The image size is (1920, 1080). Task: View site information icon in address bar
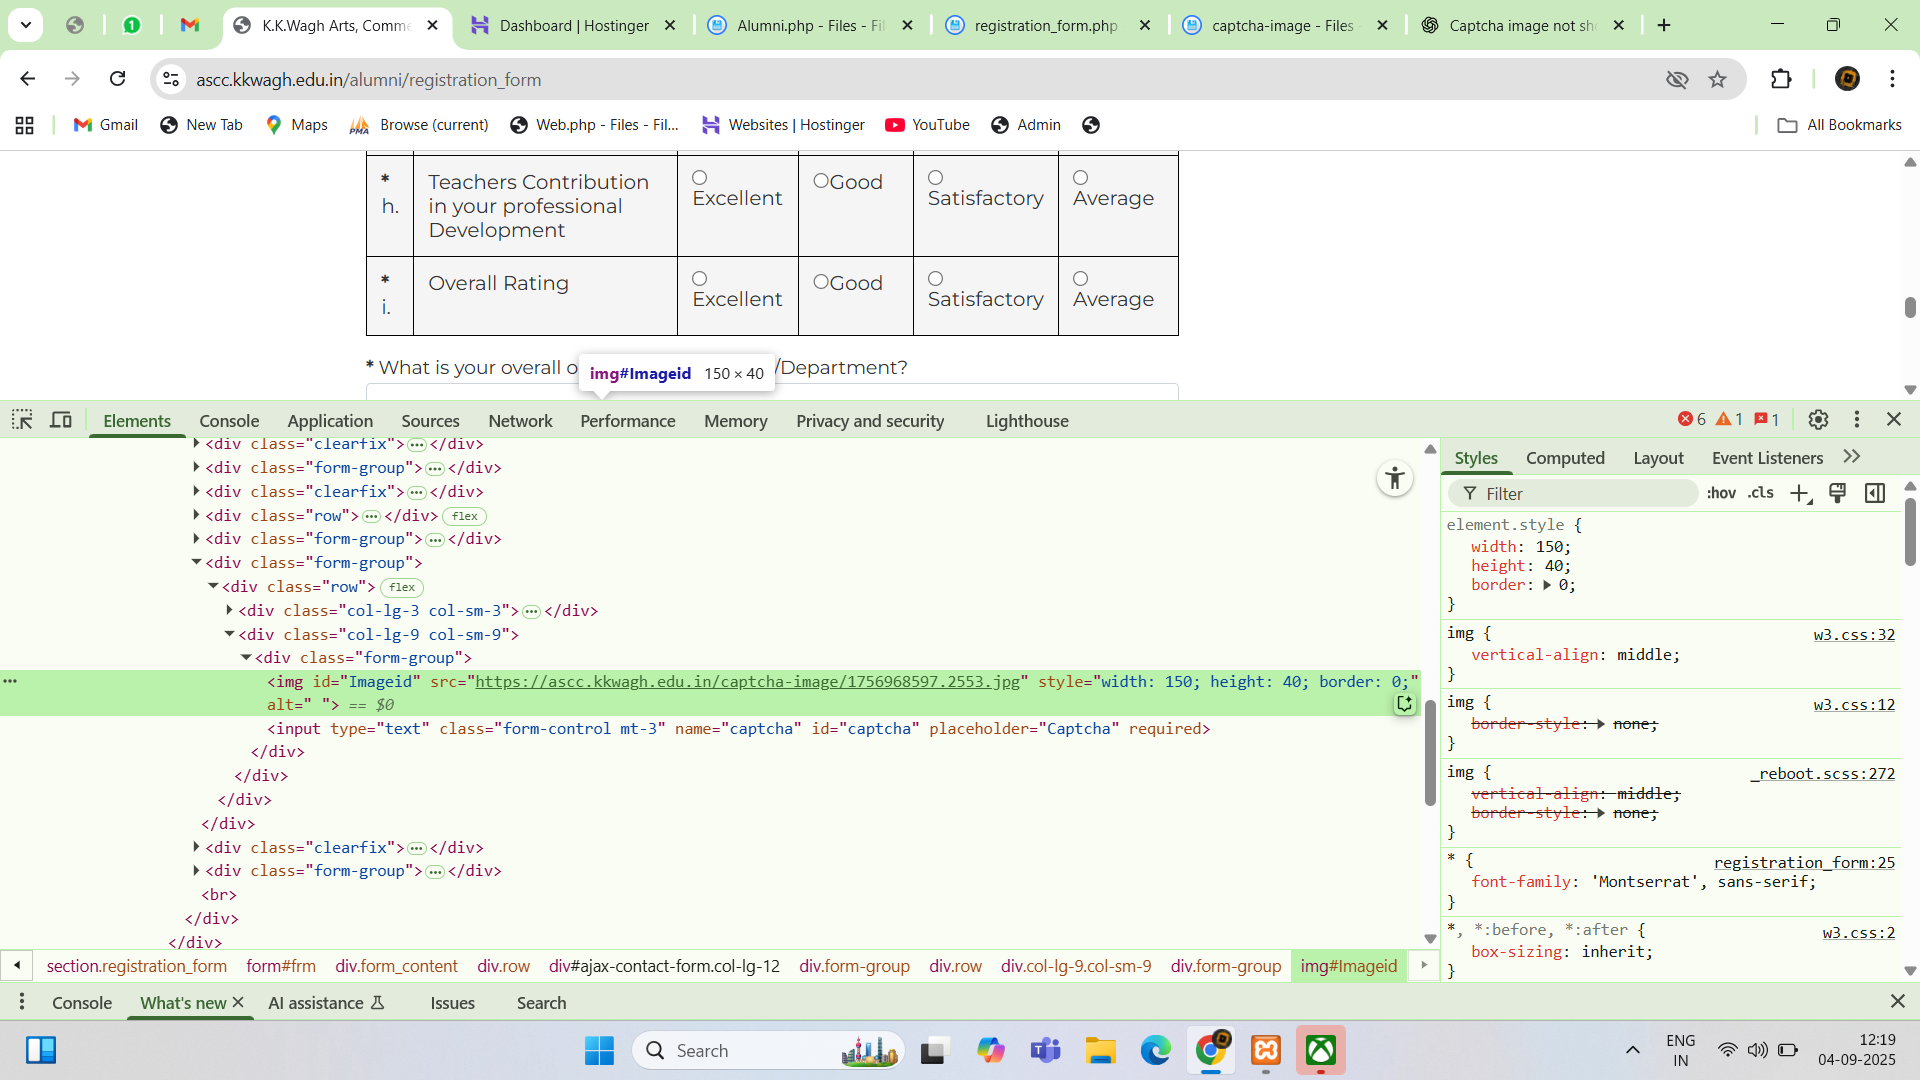(x=171, y=79)
